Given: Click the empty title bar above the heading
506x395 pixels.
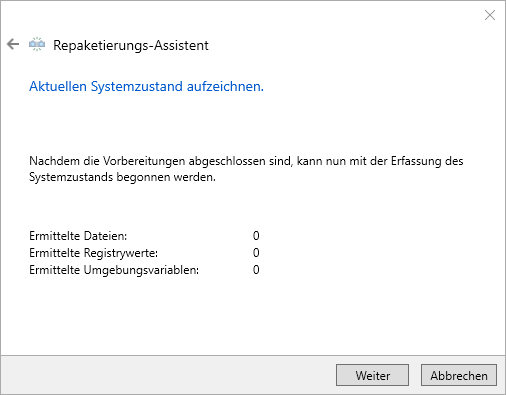Looking at the screenshot, I should click(x=233, y=15).
